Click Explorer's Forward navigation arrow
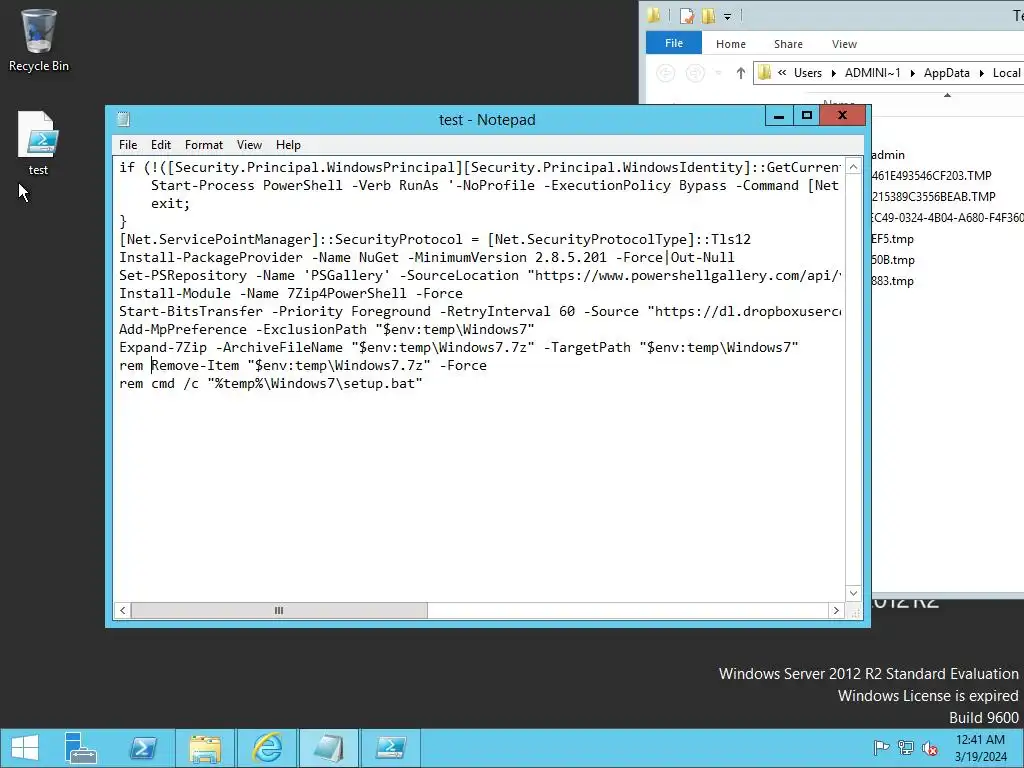The image size is (1024, 768). click(x=695, y=73)
